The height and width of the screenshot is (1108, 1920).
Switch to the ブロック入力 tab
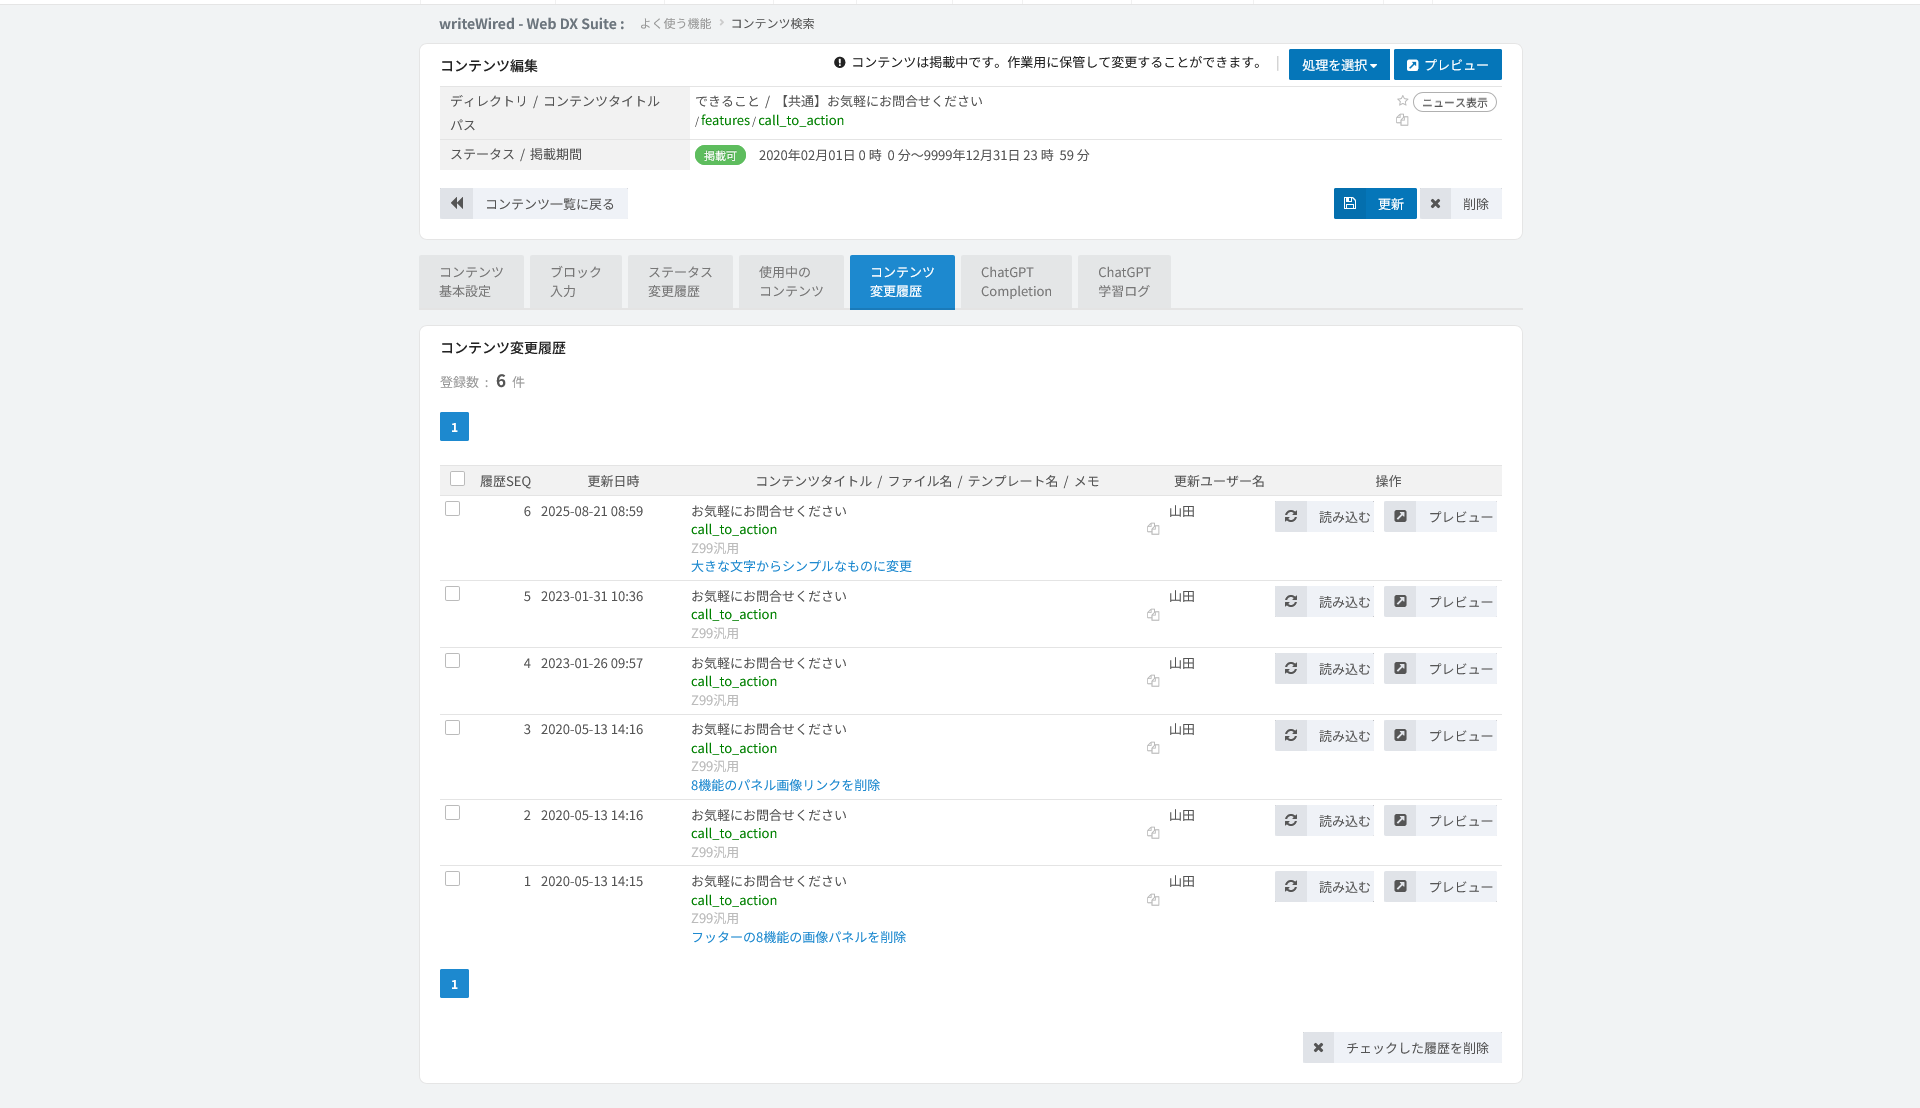pos(576,282)
